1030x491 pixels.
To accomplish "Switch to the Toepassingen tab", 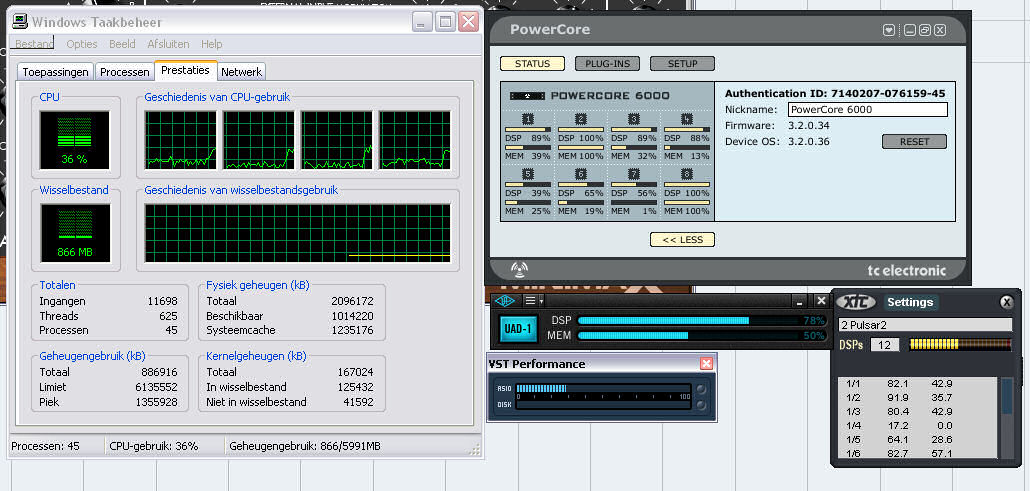I will point(56,72).
